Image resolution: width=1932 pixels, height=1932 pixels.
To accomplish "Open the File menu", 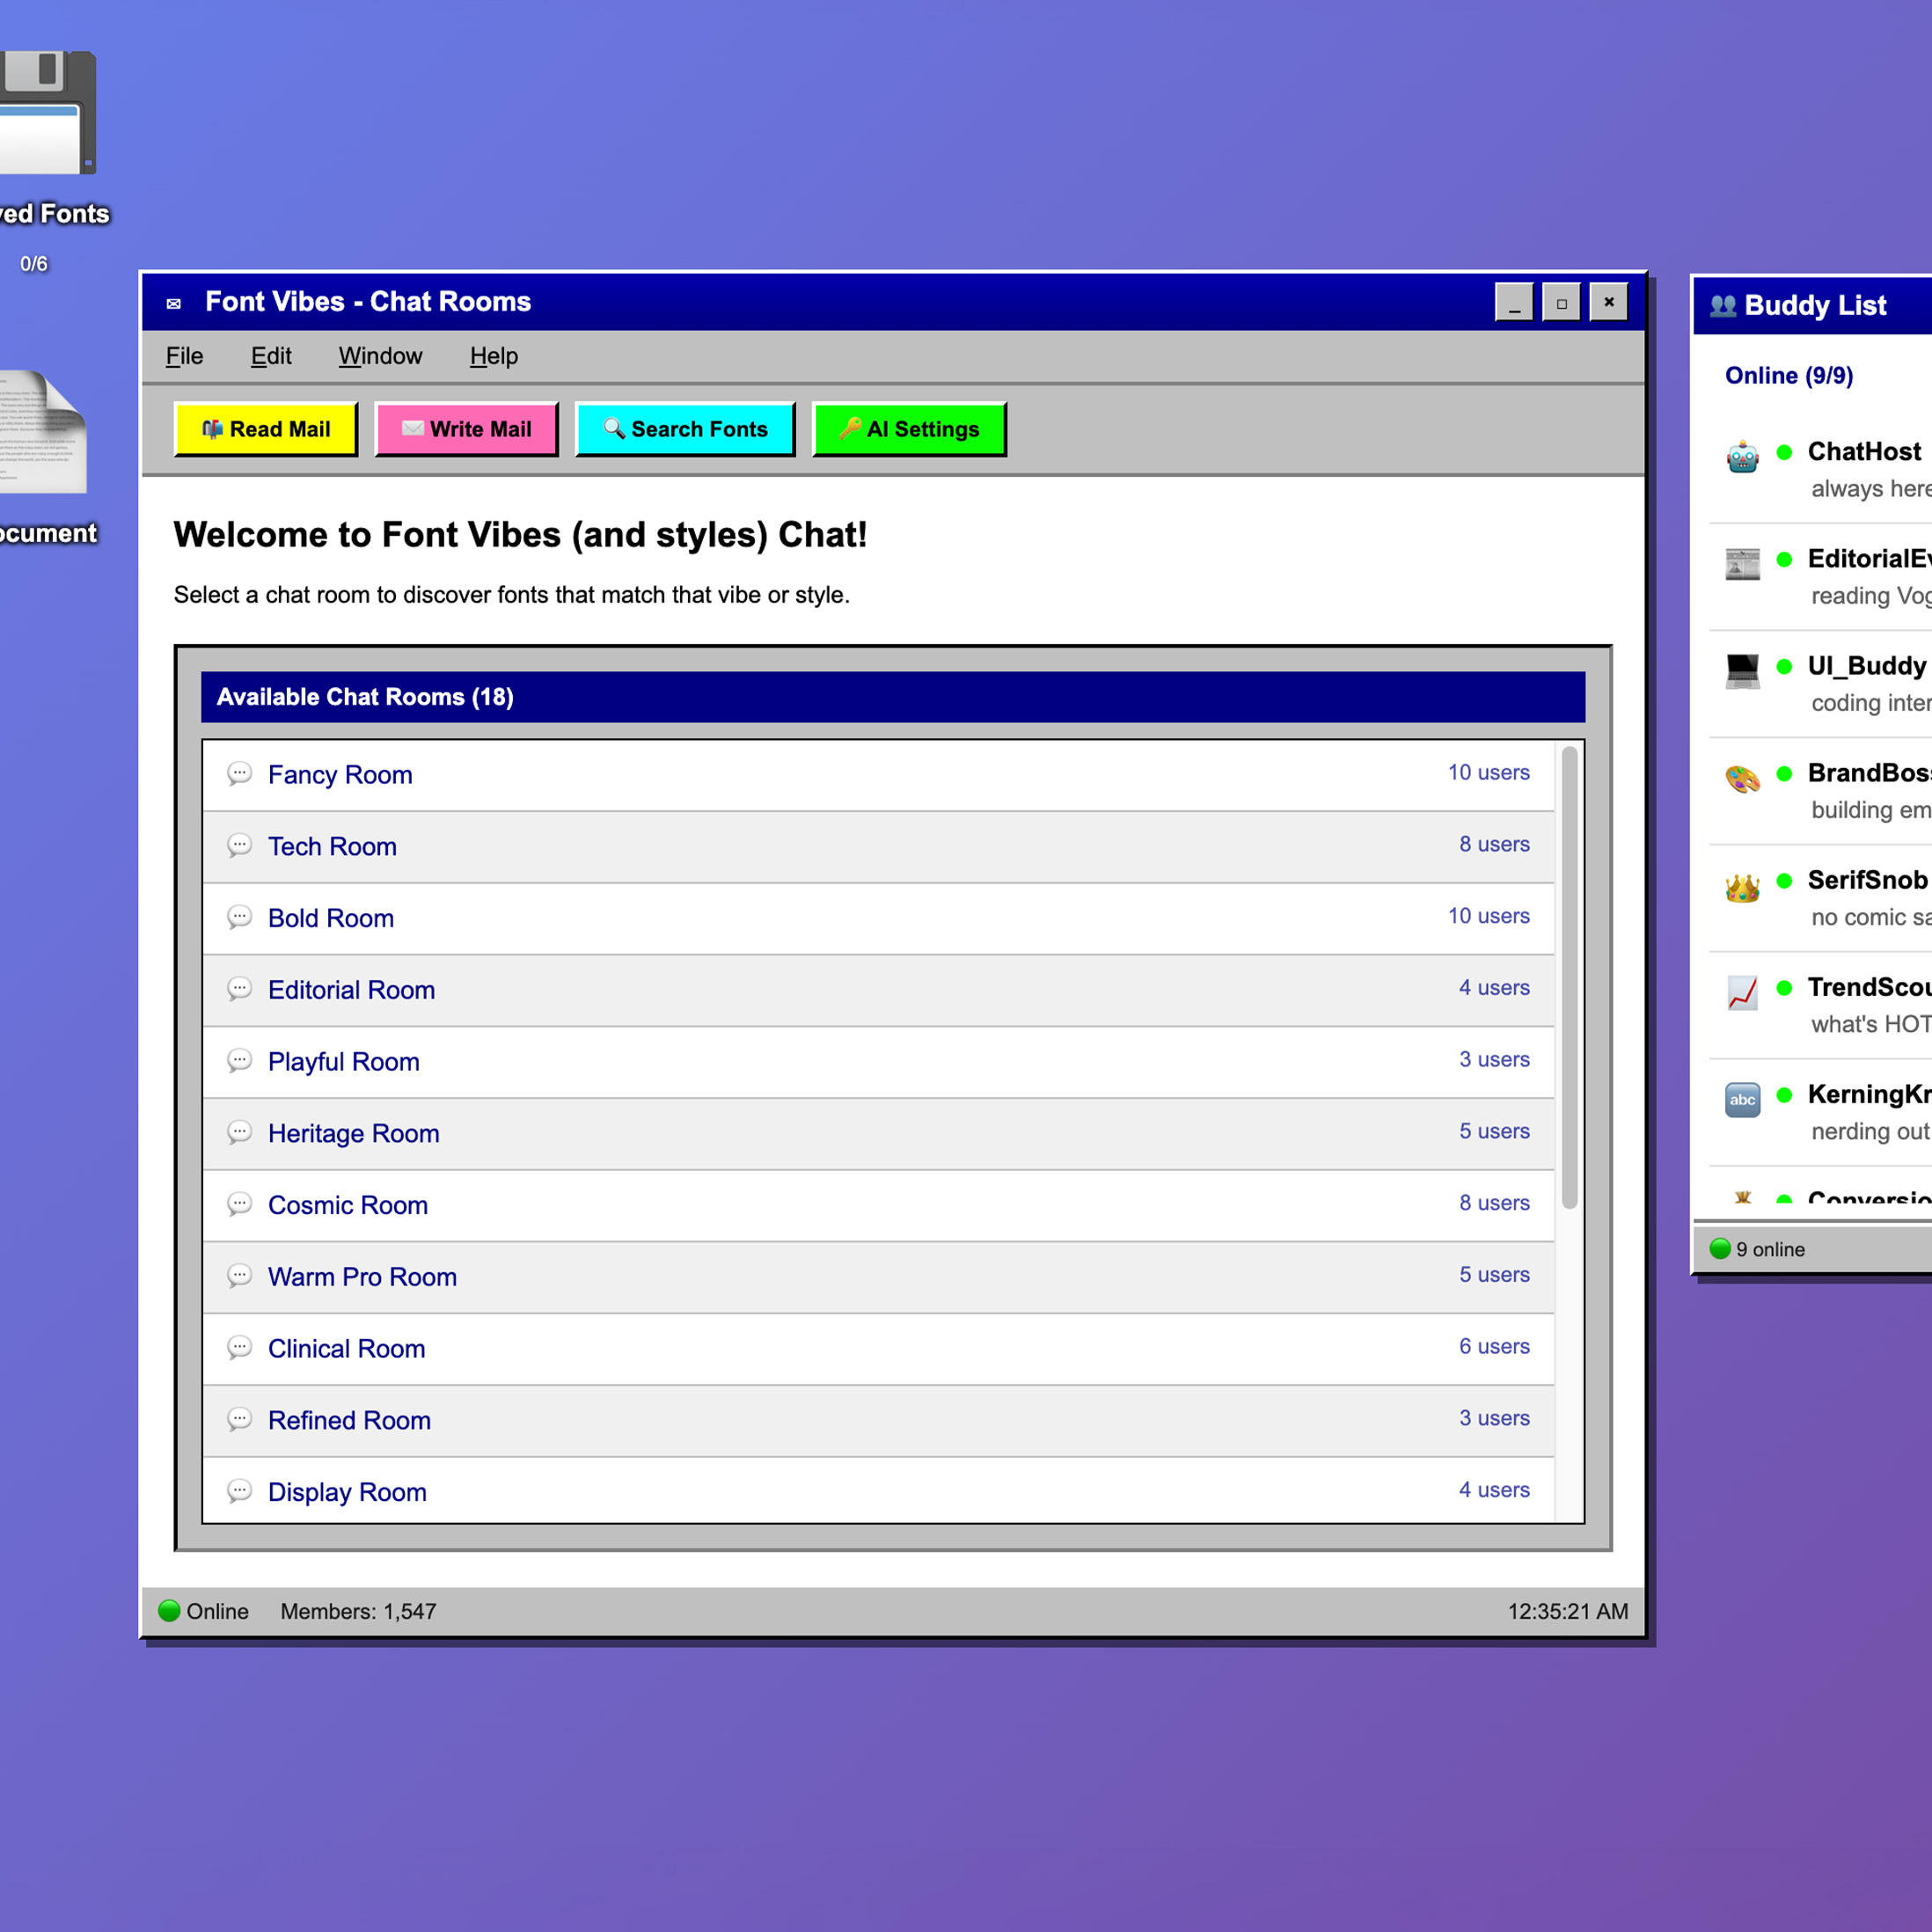I will tap(184, 356).
